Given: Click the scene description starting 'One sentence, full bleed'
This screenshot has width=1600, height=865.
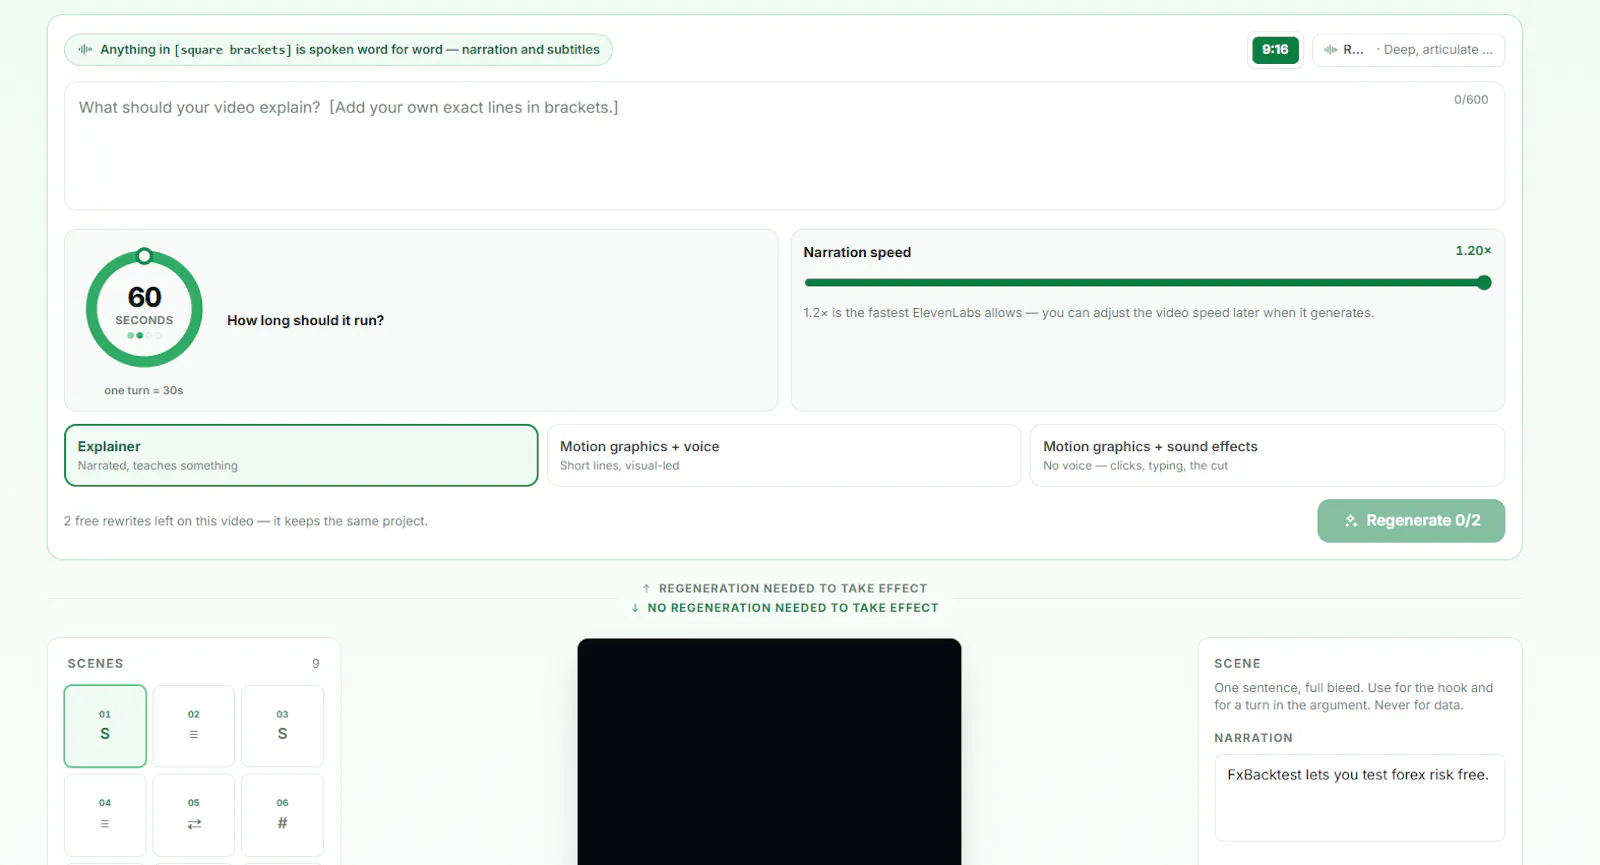Looking at the screenshot, I should coord(1353,696).
